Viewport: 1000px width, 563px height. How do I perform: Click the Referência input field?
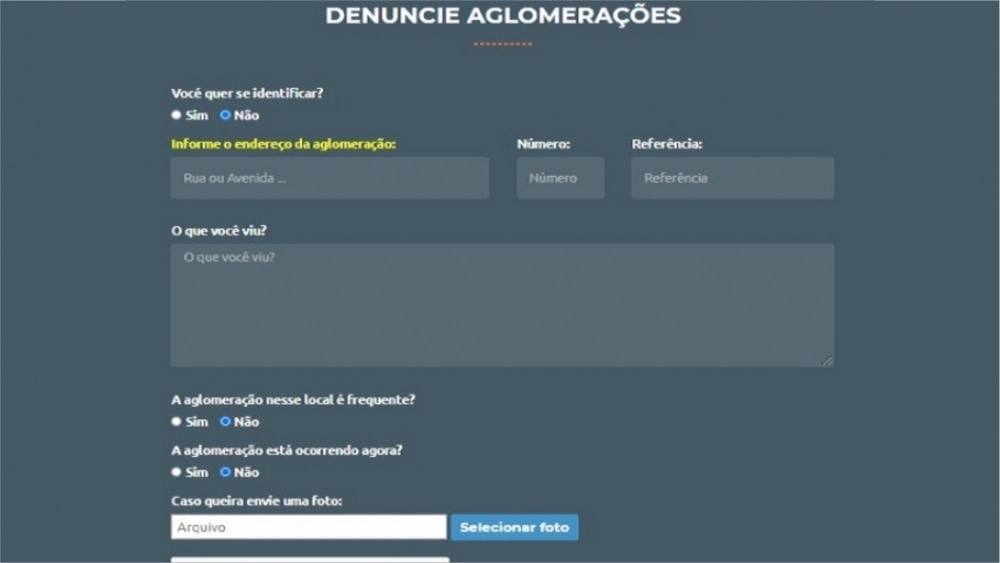[733, 178]
